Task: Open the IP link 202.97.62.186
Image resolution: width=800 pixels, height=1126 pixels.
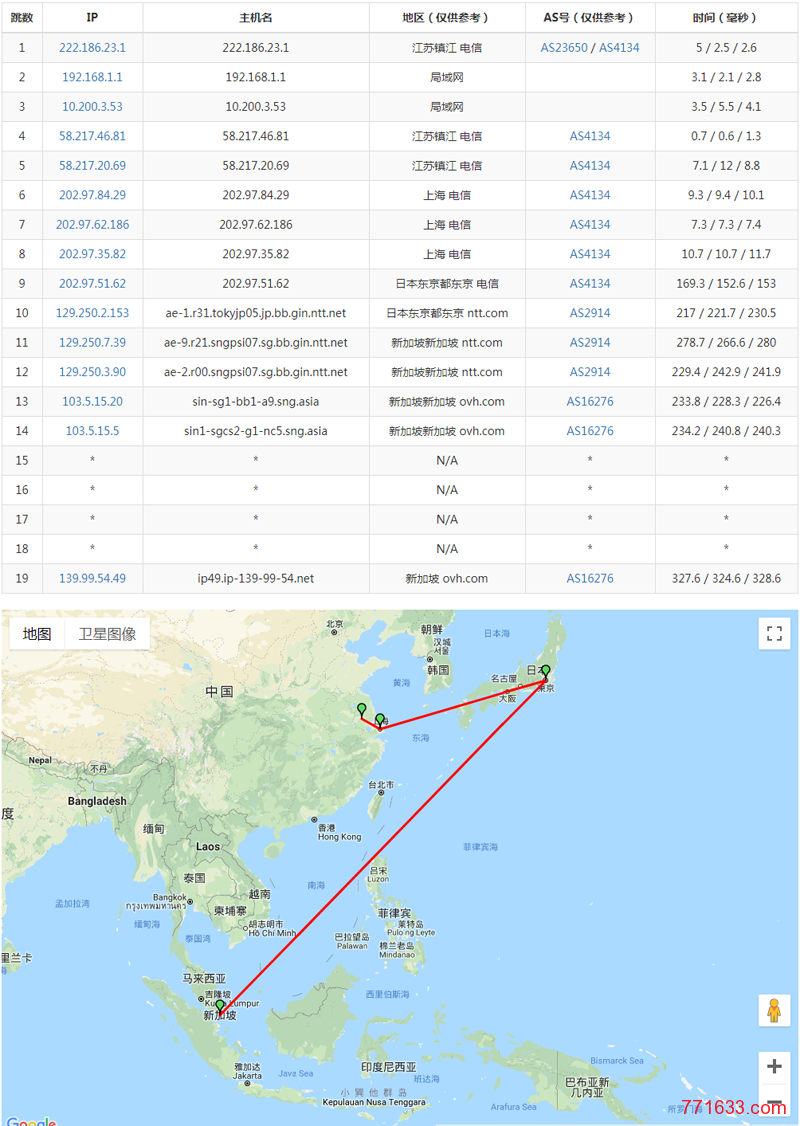Action: pyautogui.click(x=93, y=225)
